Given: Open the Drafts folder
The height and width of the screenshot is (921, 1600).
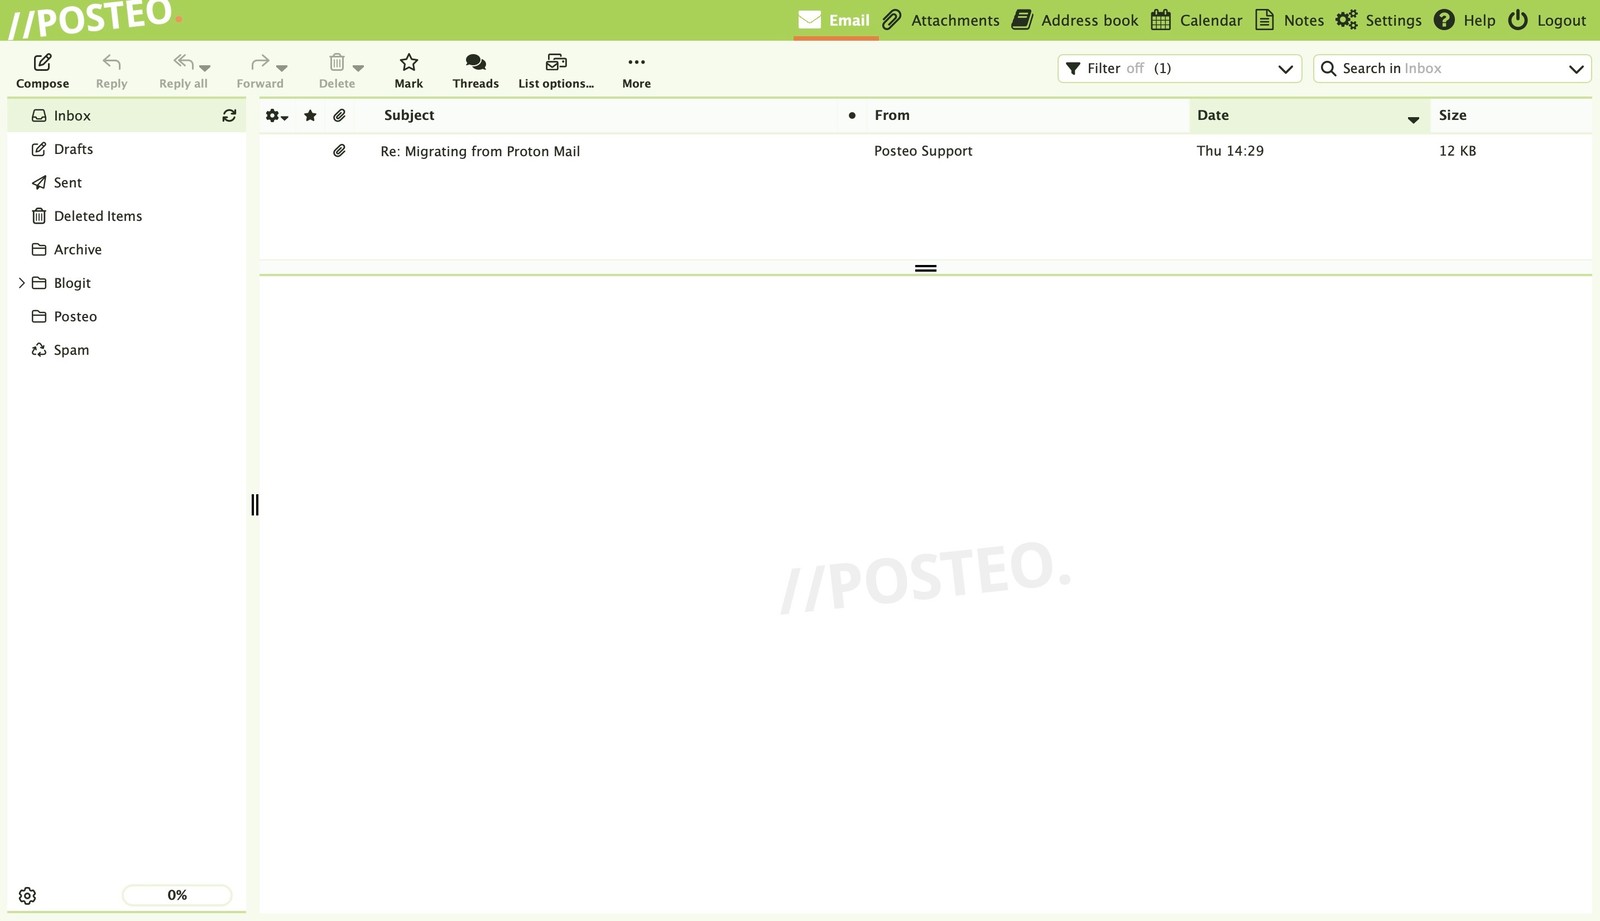Looking at the screenshot, I should [126, 149].
